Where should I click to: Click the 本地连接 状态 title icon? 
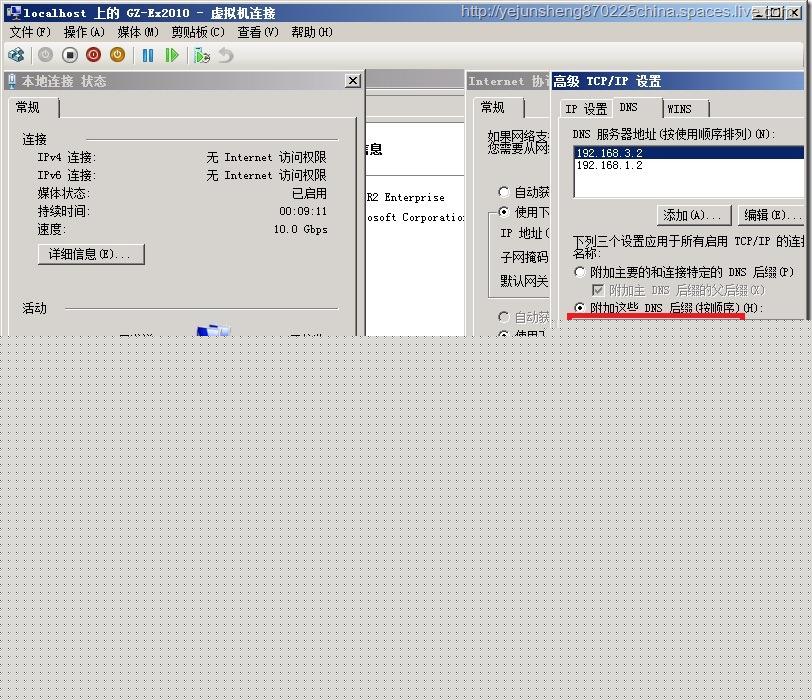pyautogui.click(x=12, y=81)
